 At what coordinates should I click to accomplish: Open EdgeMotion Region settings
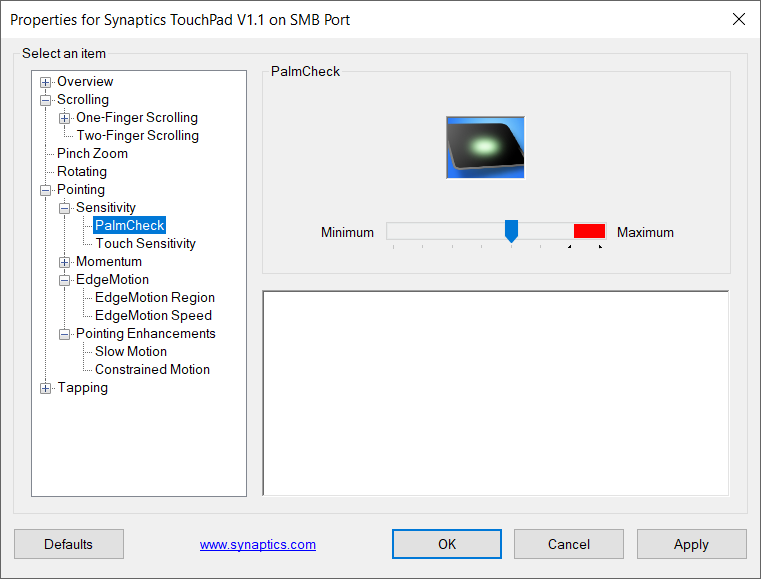(x=155, y=297)
